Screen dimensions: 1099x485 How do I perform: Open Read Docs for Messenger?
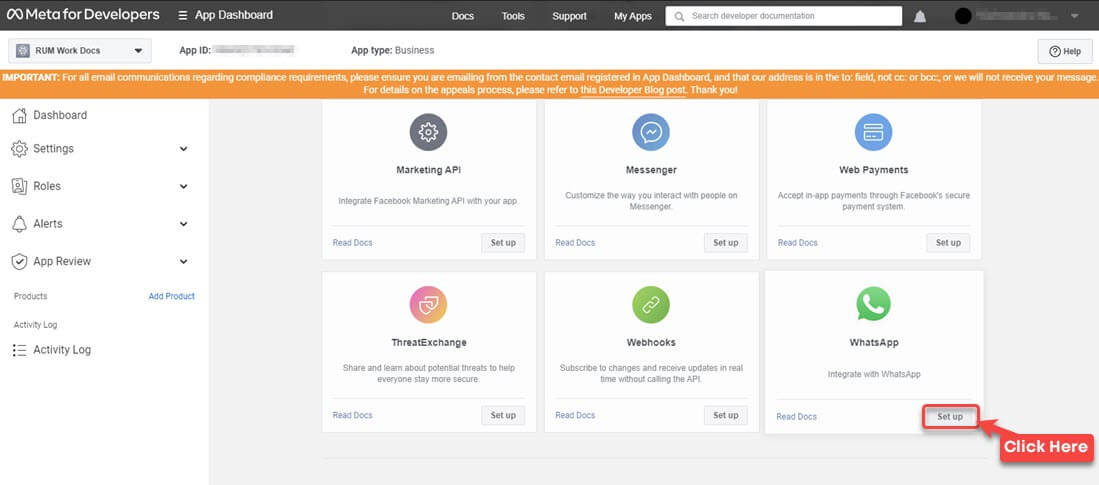tap(575, 242)
